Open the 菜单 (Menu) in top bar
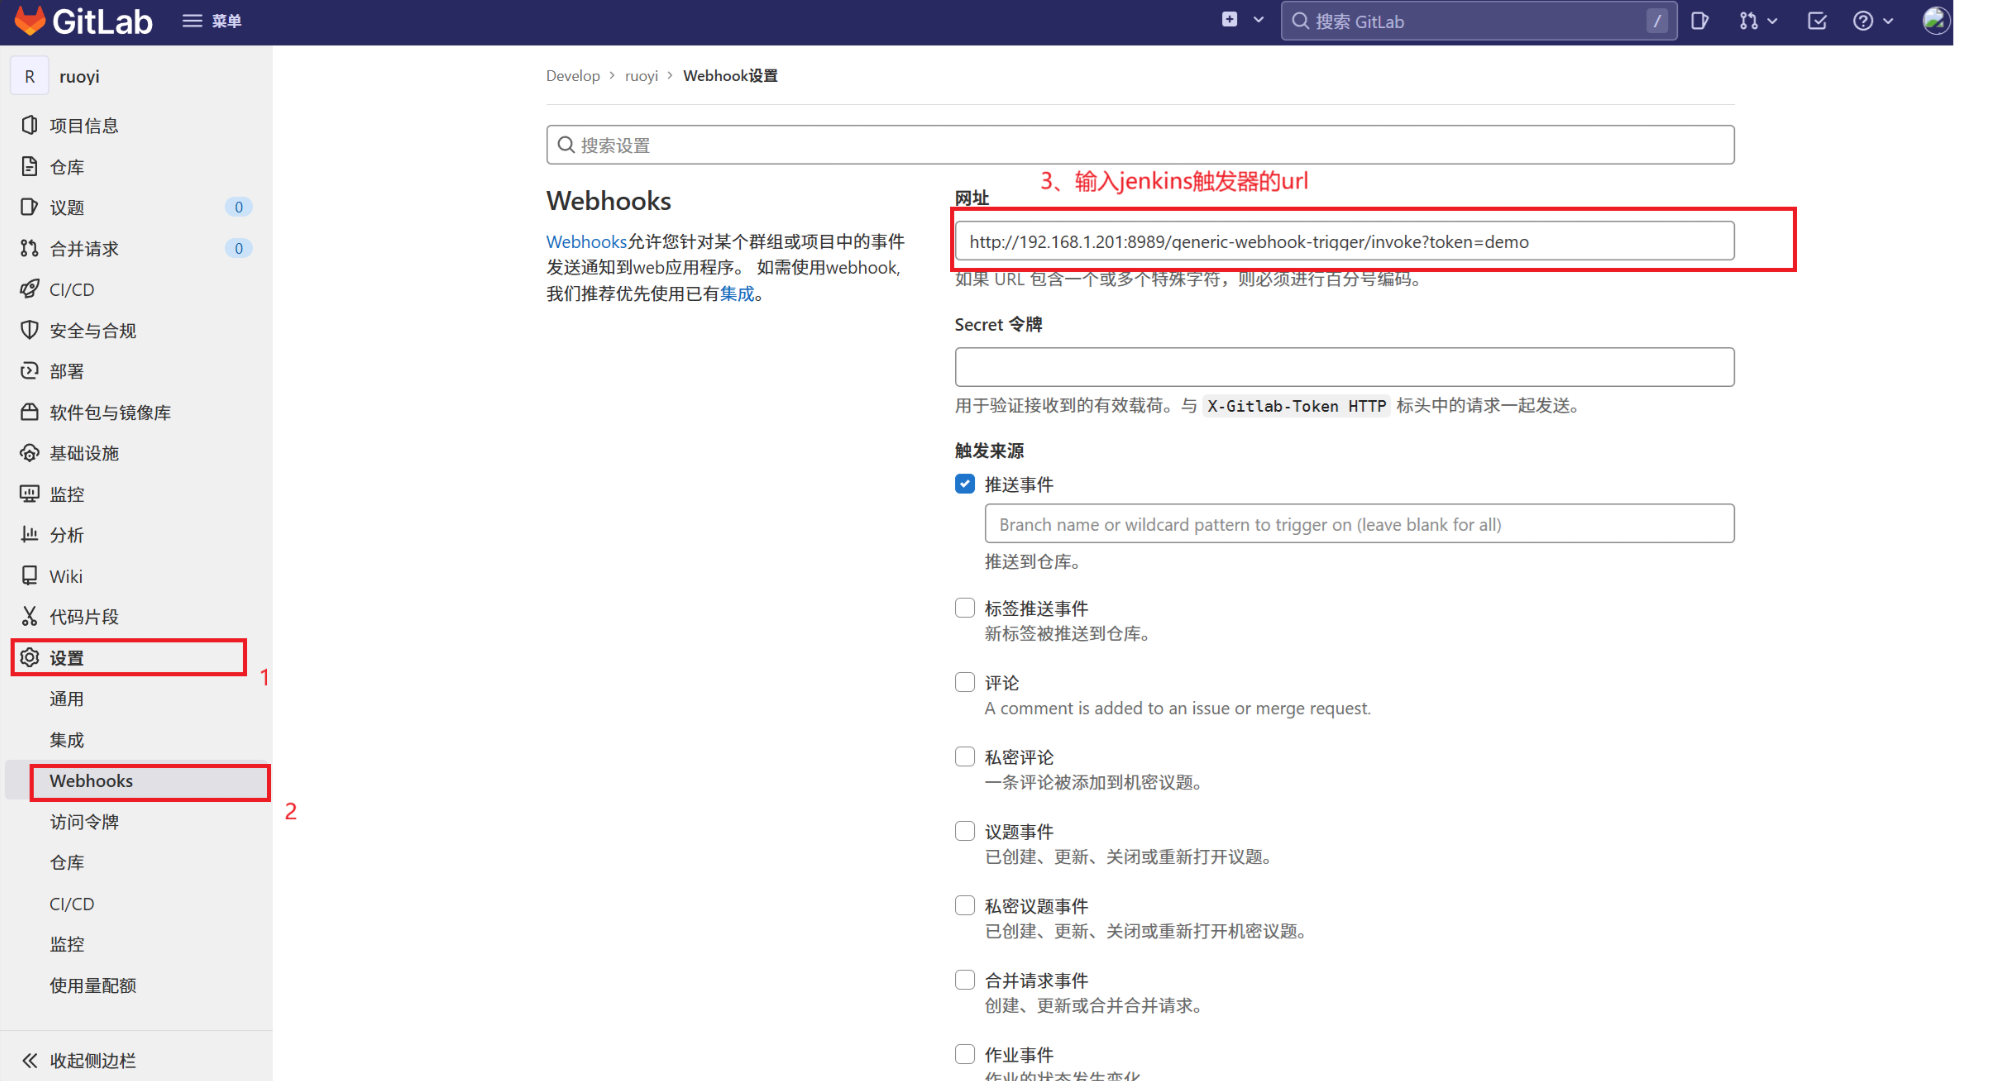The image size is (2009, 1081). click(211, 20)
